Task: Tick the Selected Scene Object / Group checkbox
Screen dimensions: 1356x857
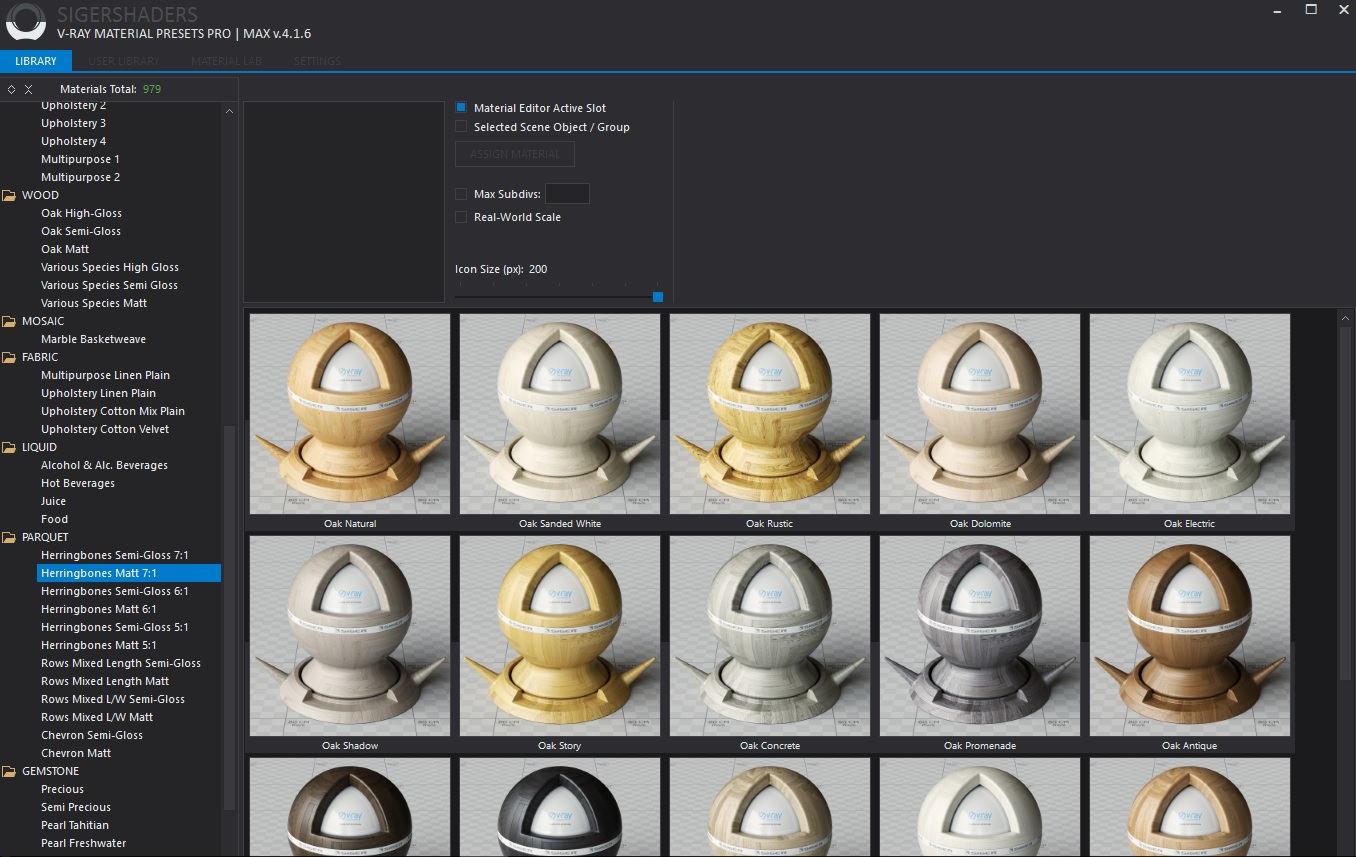Action: click(461, 127)
